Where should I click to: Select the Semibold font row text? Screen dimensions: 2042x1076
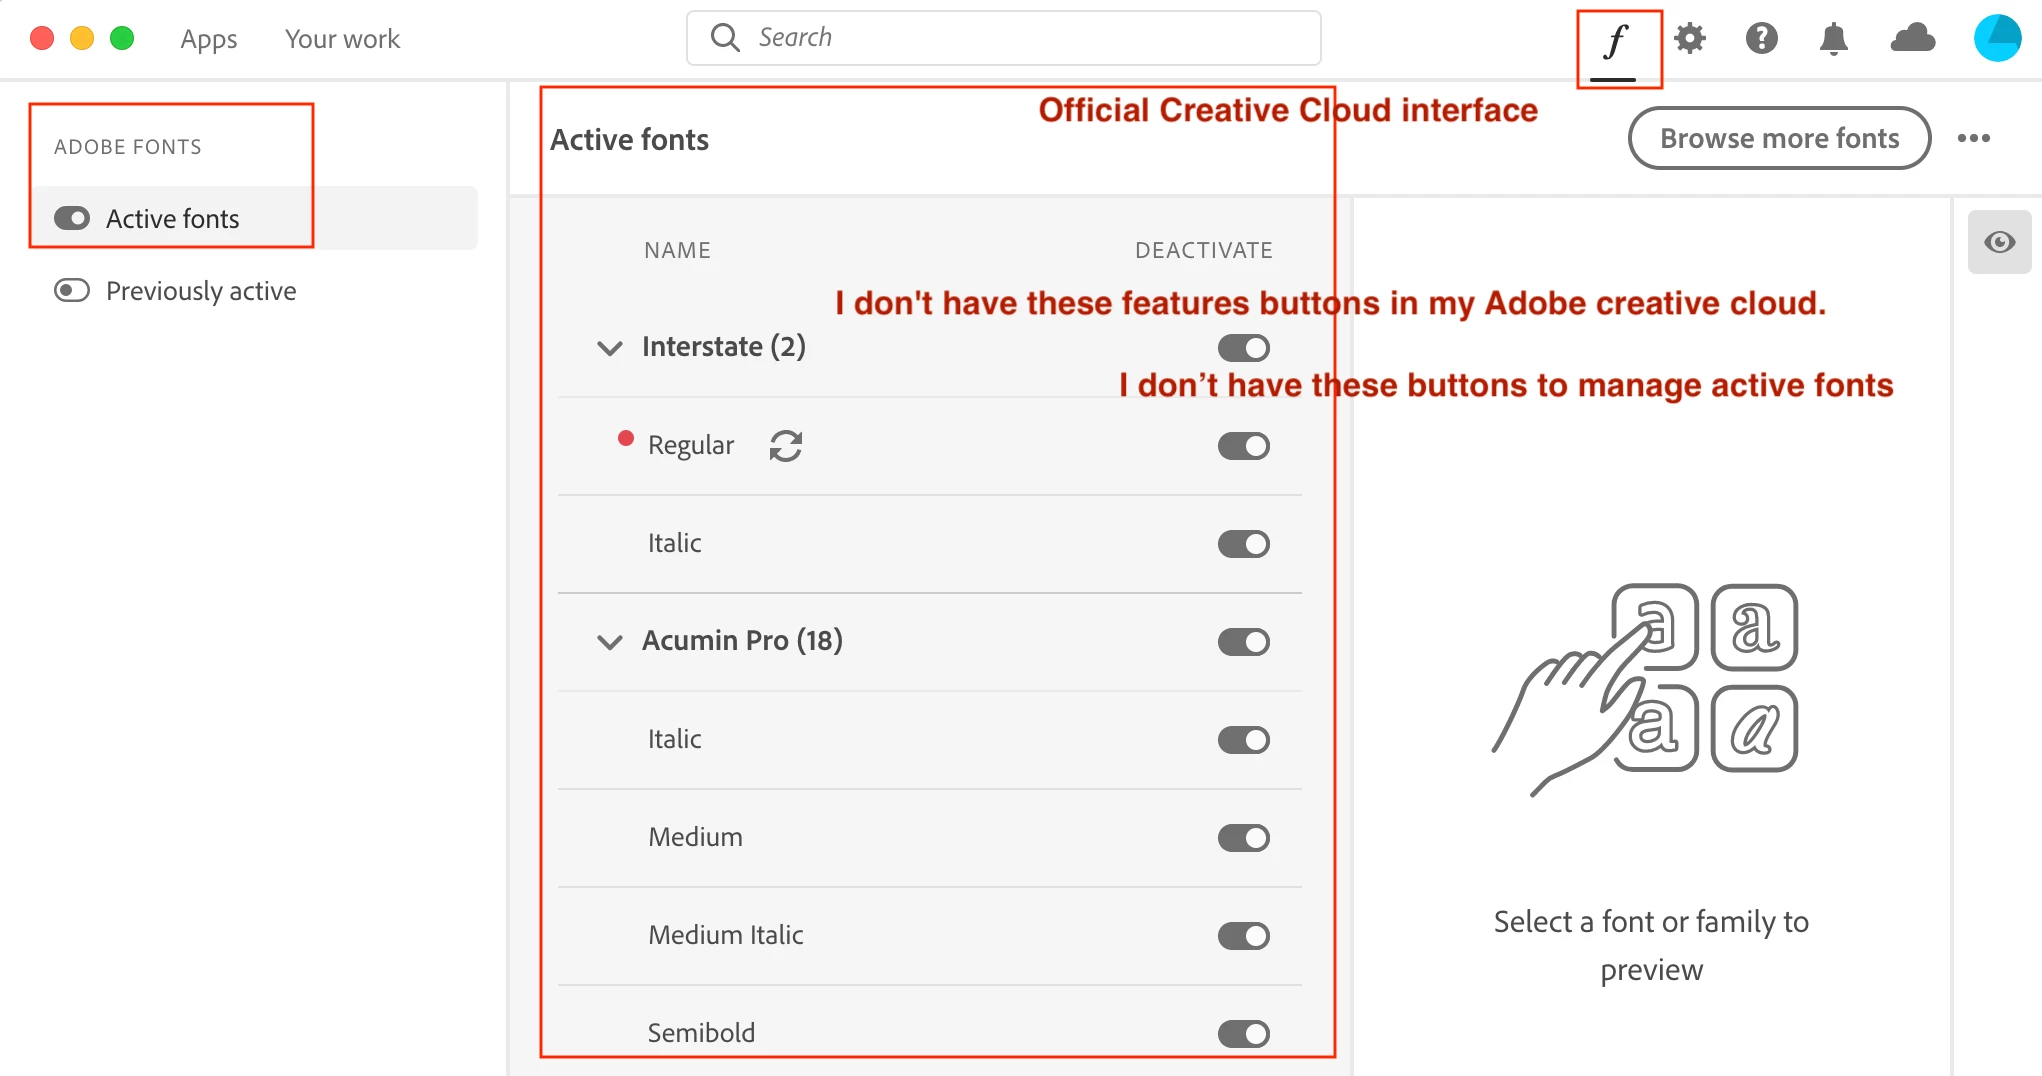coord(701,1033)
